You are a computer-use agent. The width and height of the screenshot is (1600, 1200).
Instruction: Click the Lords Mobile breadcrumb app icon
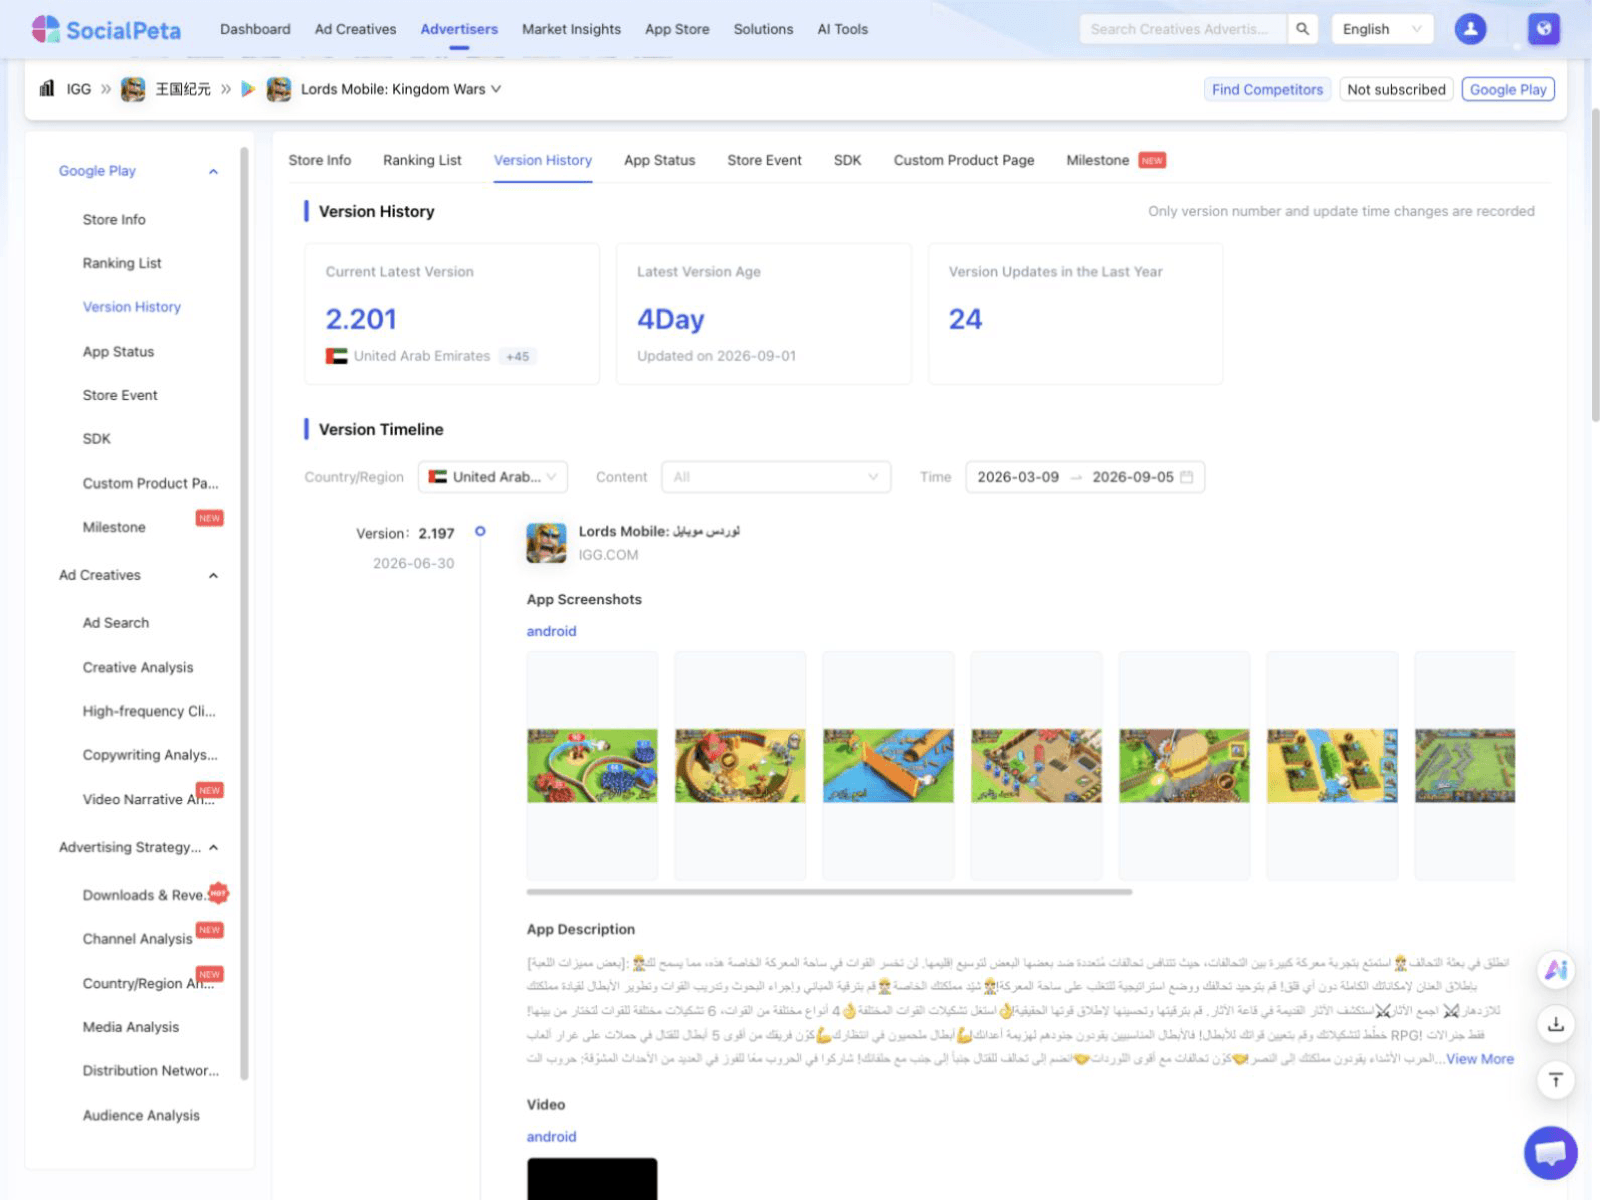coord(279,89)
